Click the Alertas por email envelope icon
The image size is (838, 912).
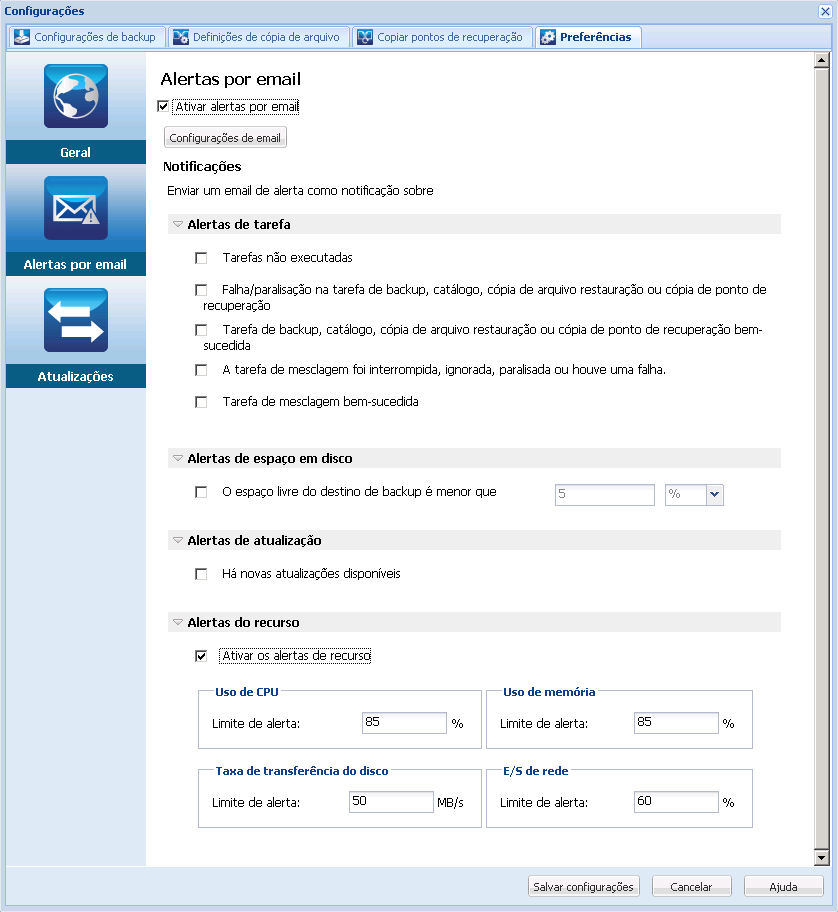pyautogui.click(x=76, y=208)
